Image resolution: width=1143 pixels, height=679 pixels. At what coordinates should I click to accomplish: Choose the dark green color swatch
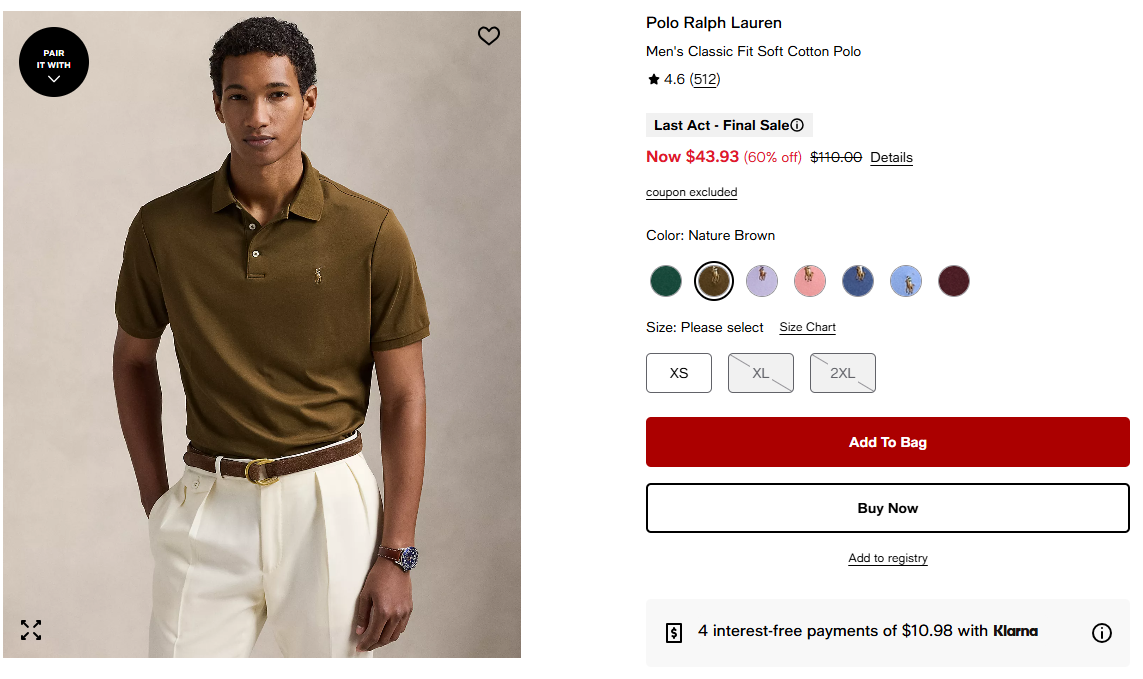tap(666, 281)
